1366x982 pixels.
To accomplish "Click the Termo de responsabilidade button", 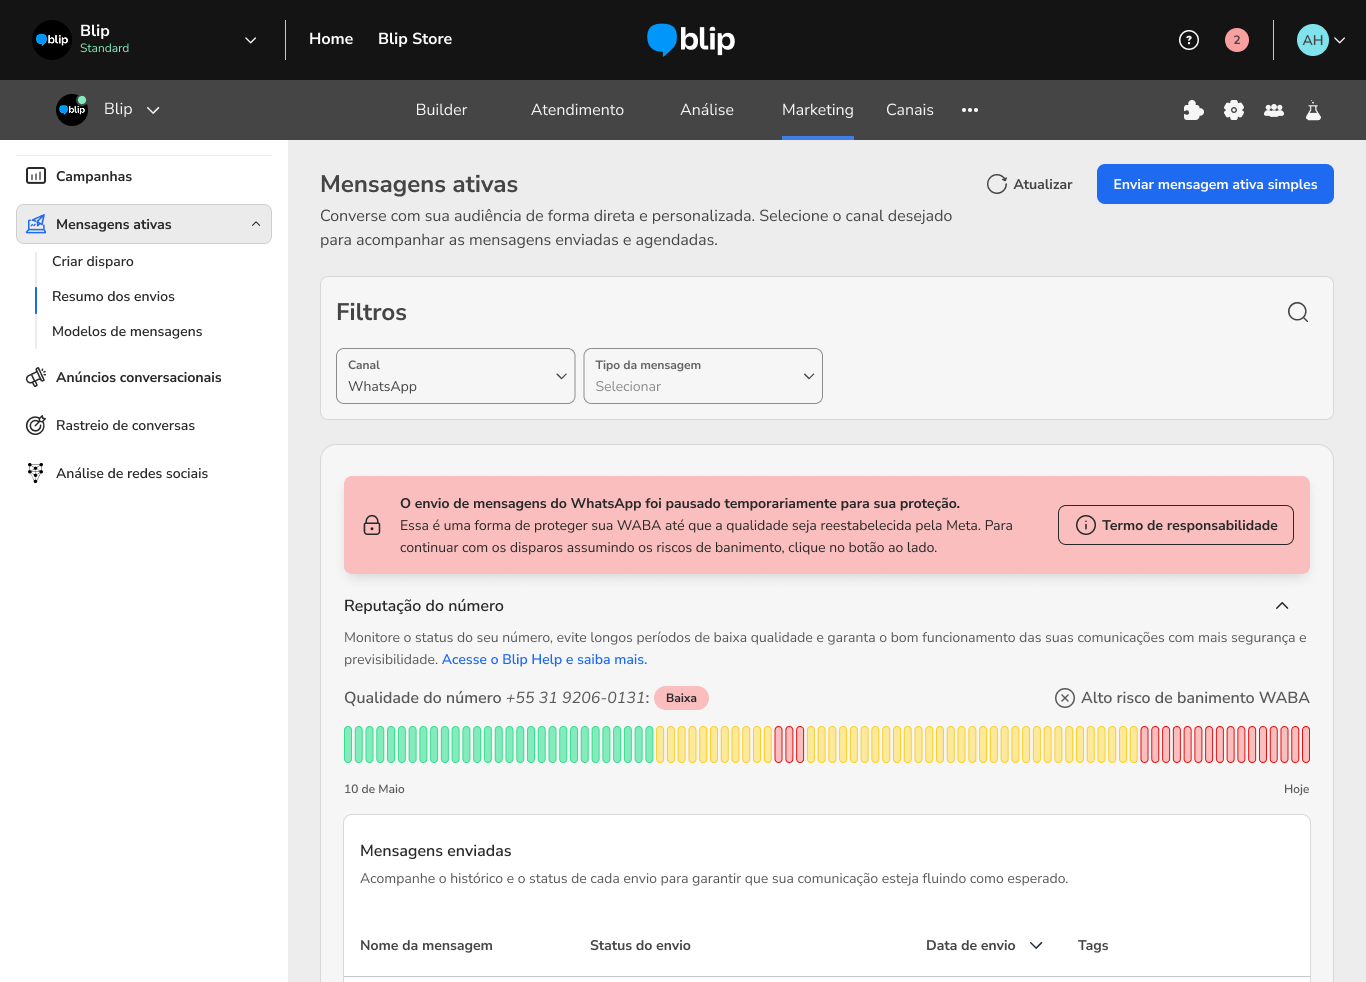I will [x=1175, y=525].
